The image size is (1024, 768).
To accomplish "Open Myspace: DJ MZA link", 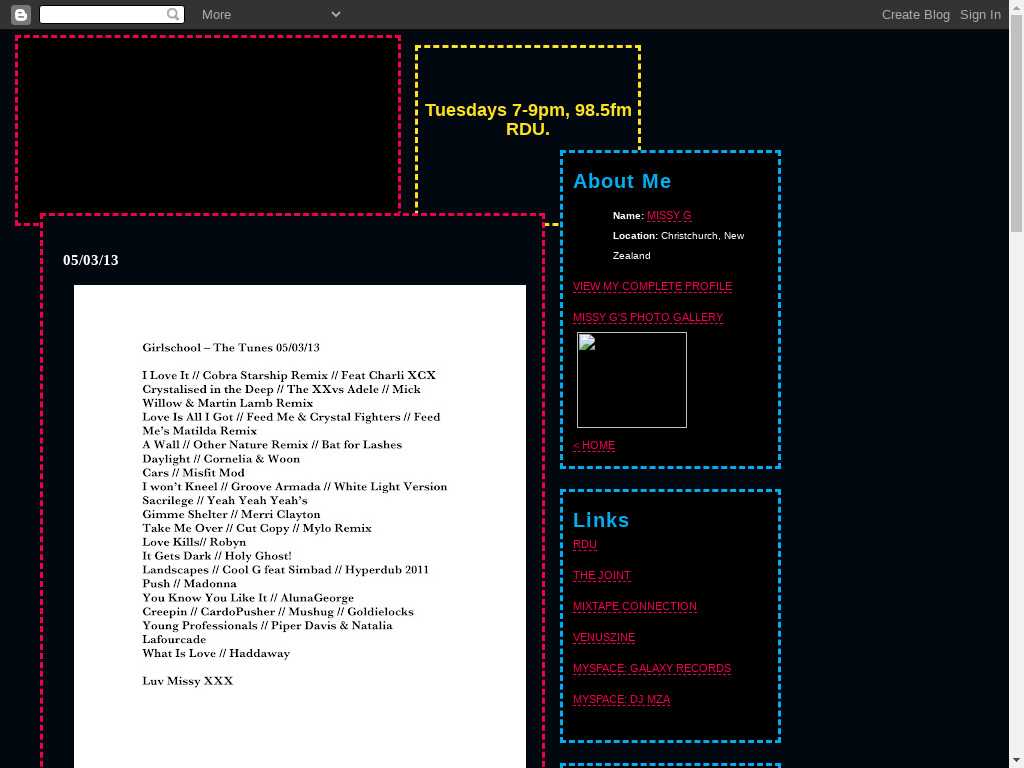I will coord(621,700).
